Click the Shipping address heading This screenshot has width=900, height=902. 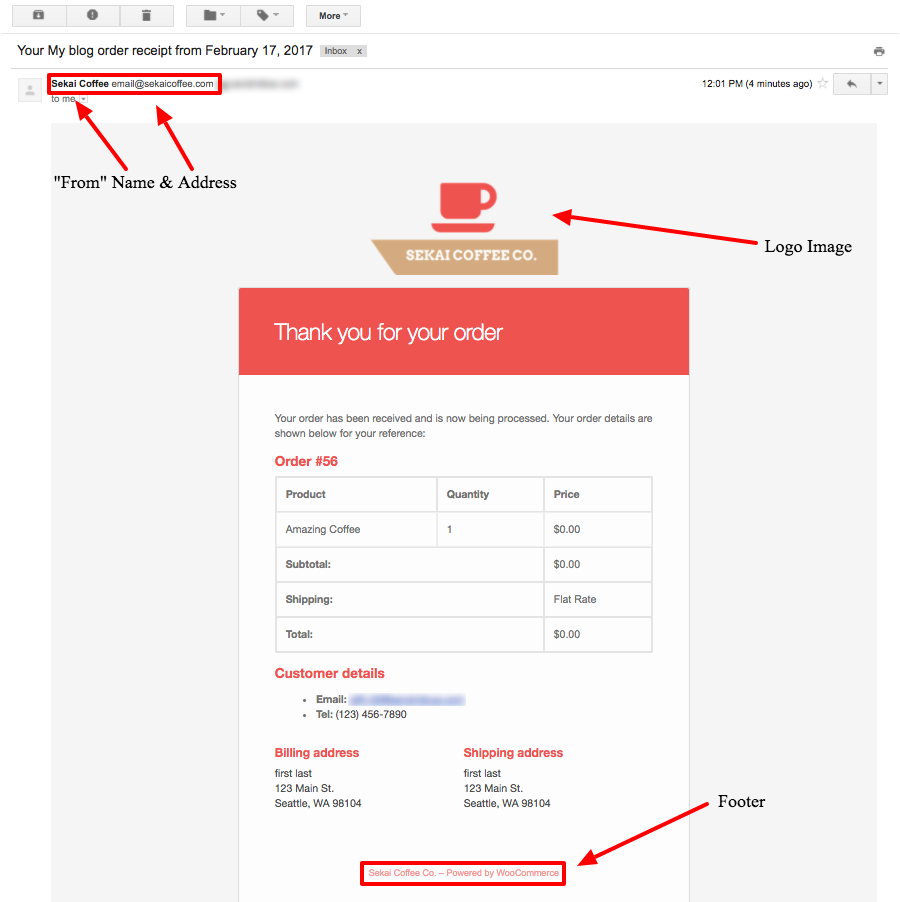[x=514, y=753]
